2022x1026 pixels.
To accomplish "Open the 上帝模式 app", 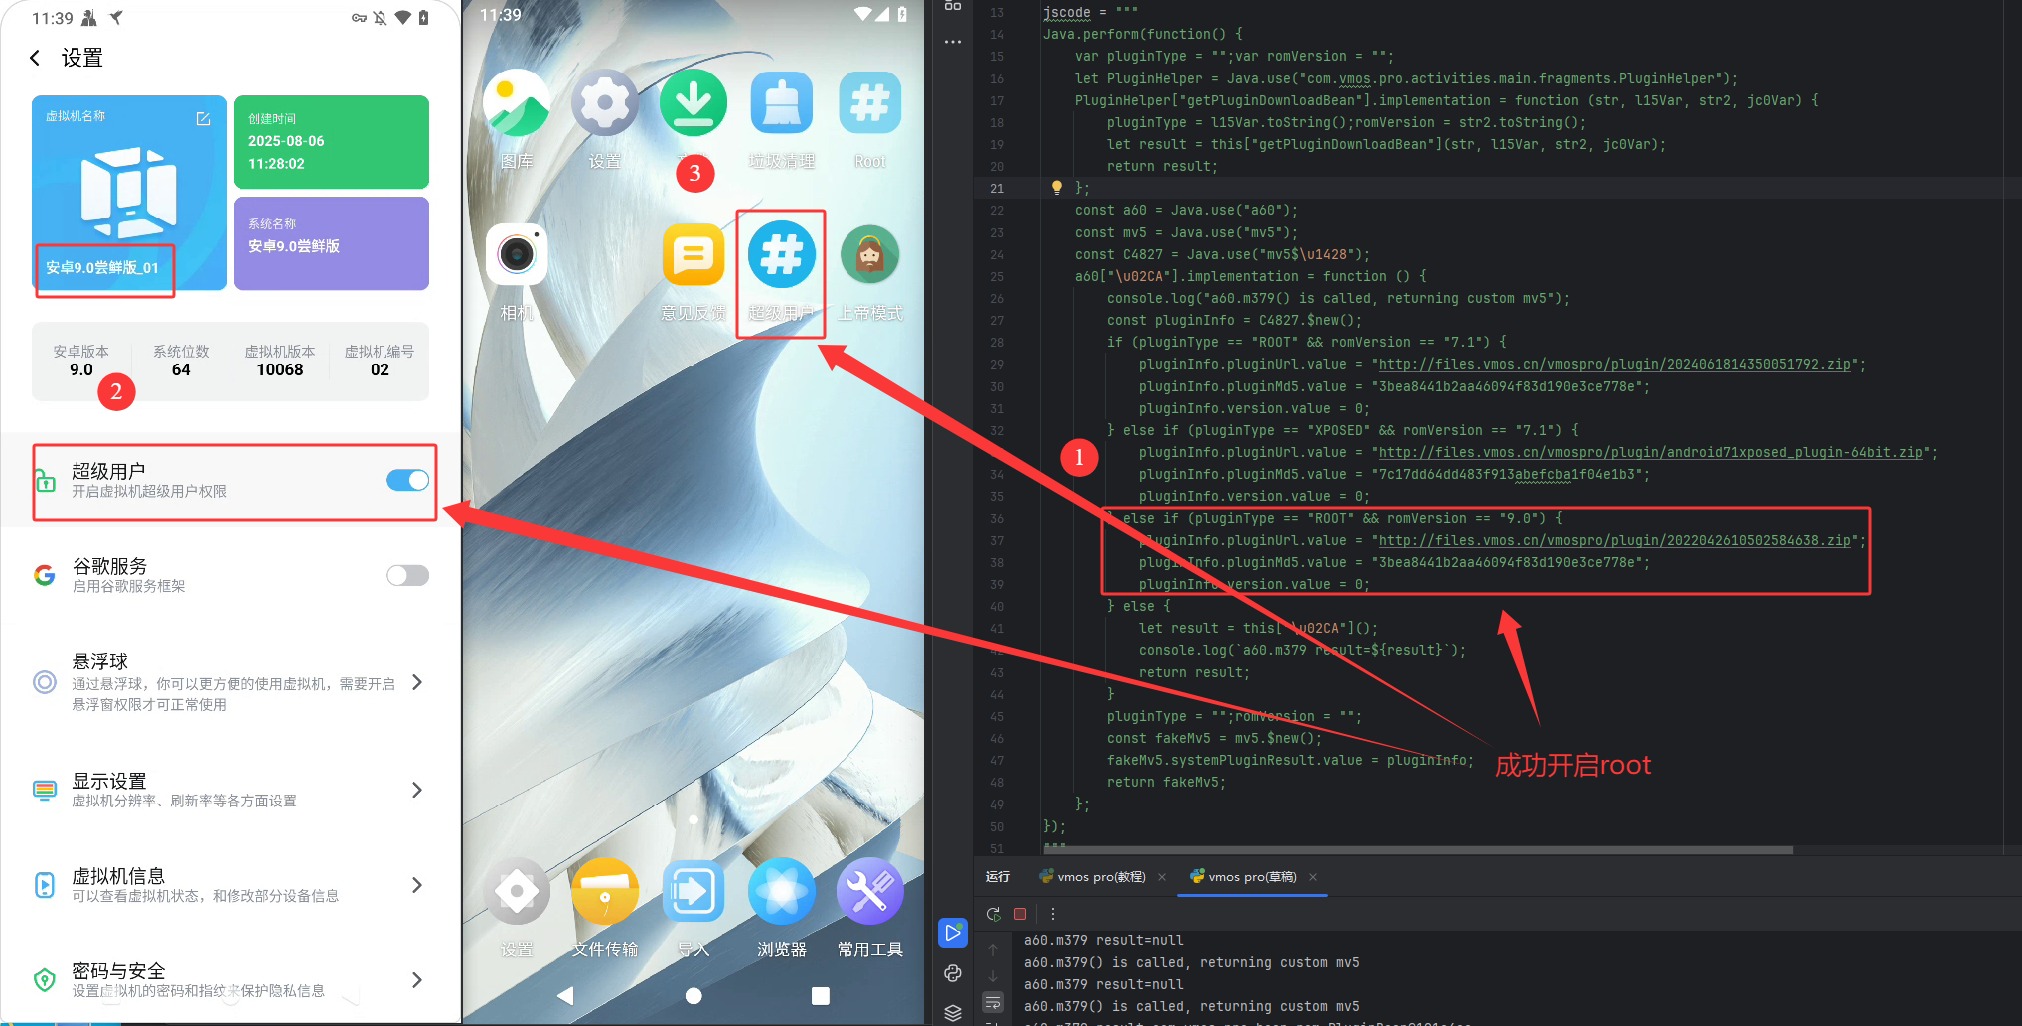I will pos(869,254).
